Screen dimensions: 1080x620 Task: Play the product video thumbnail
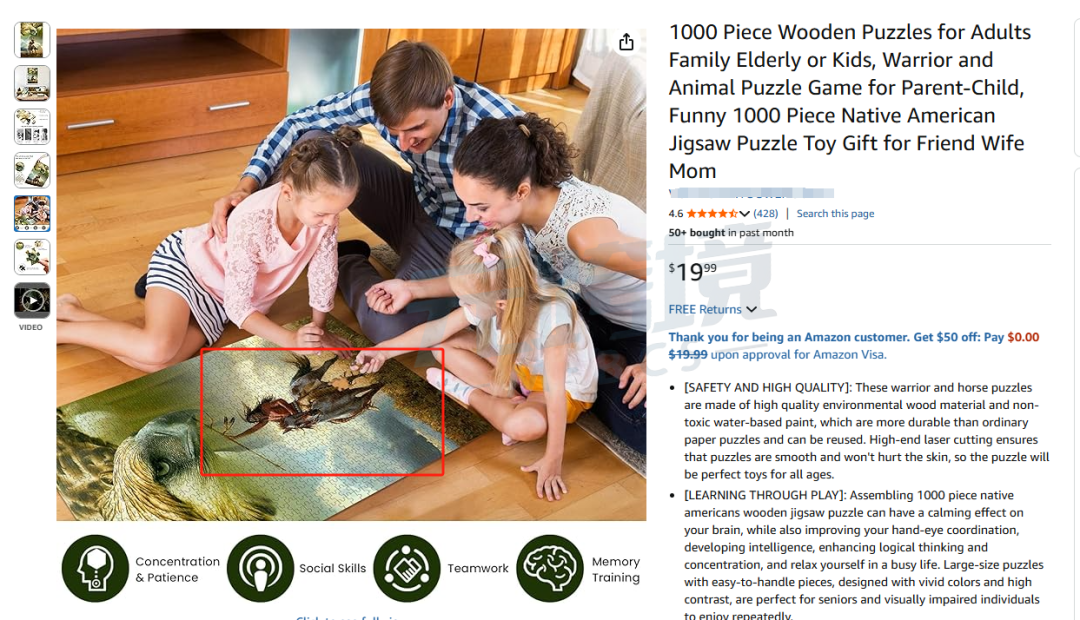click(32, 301)
